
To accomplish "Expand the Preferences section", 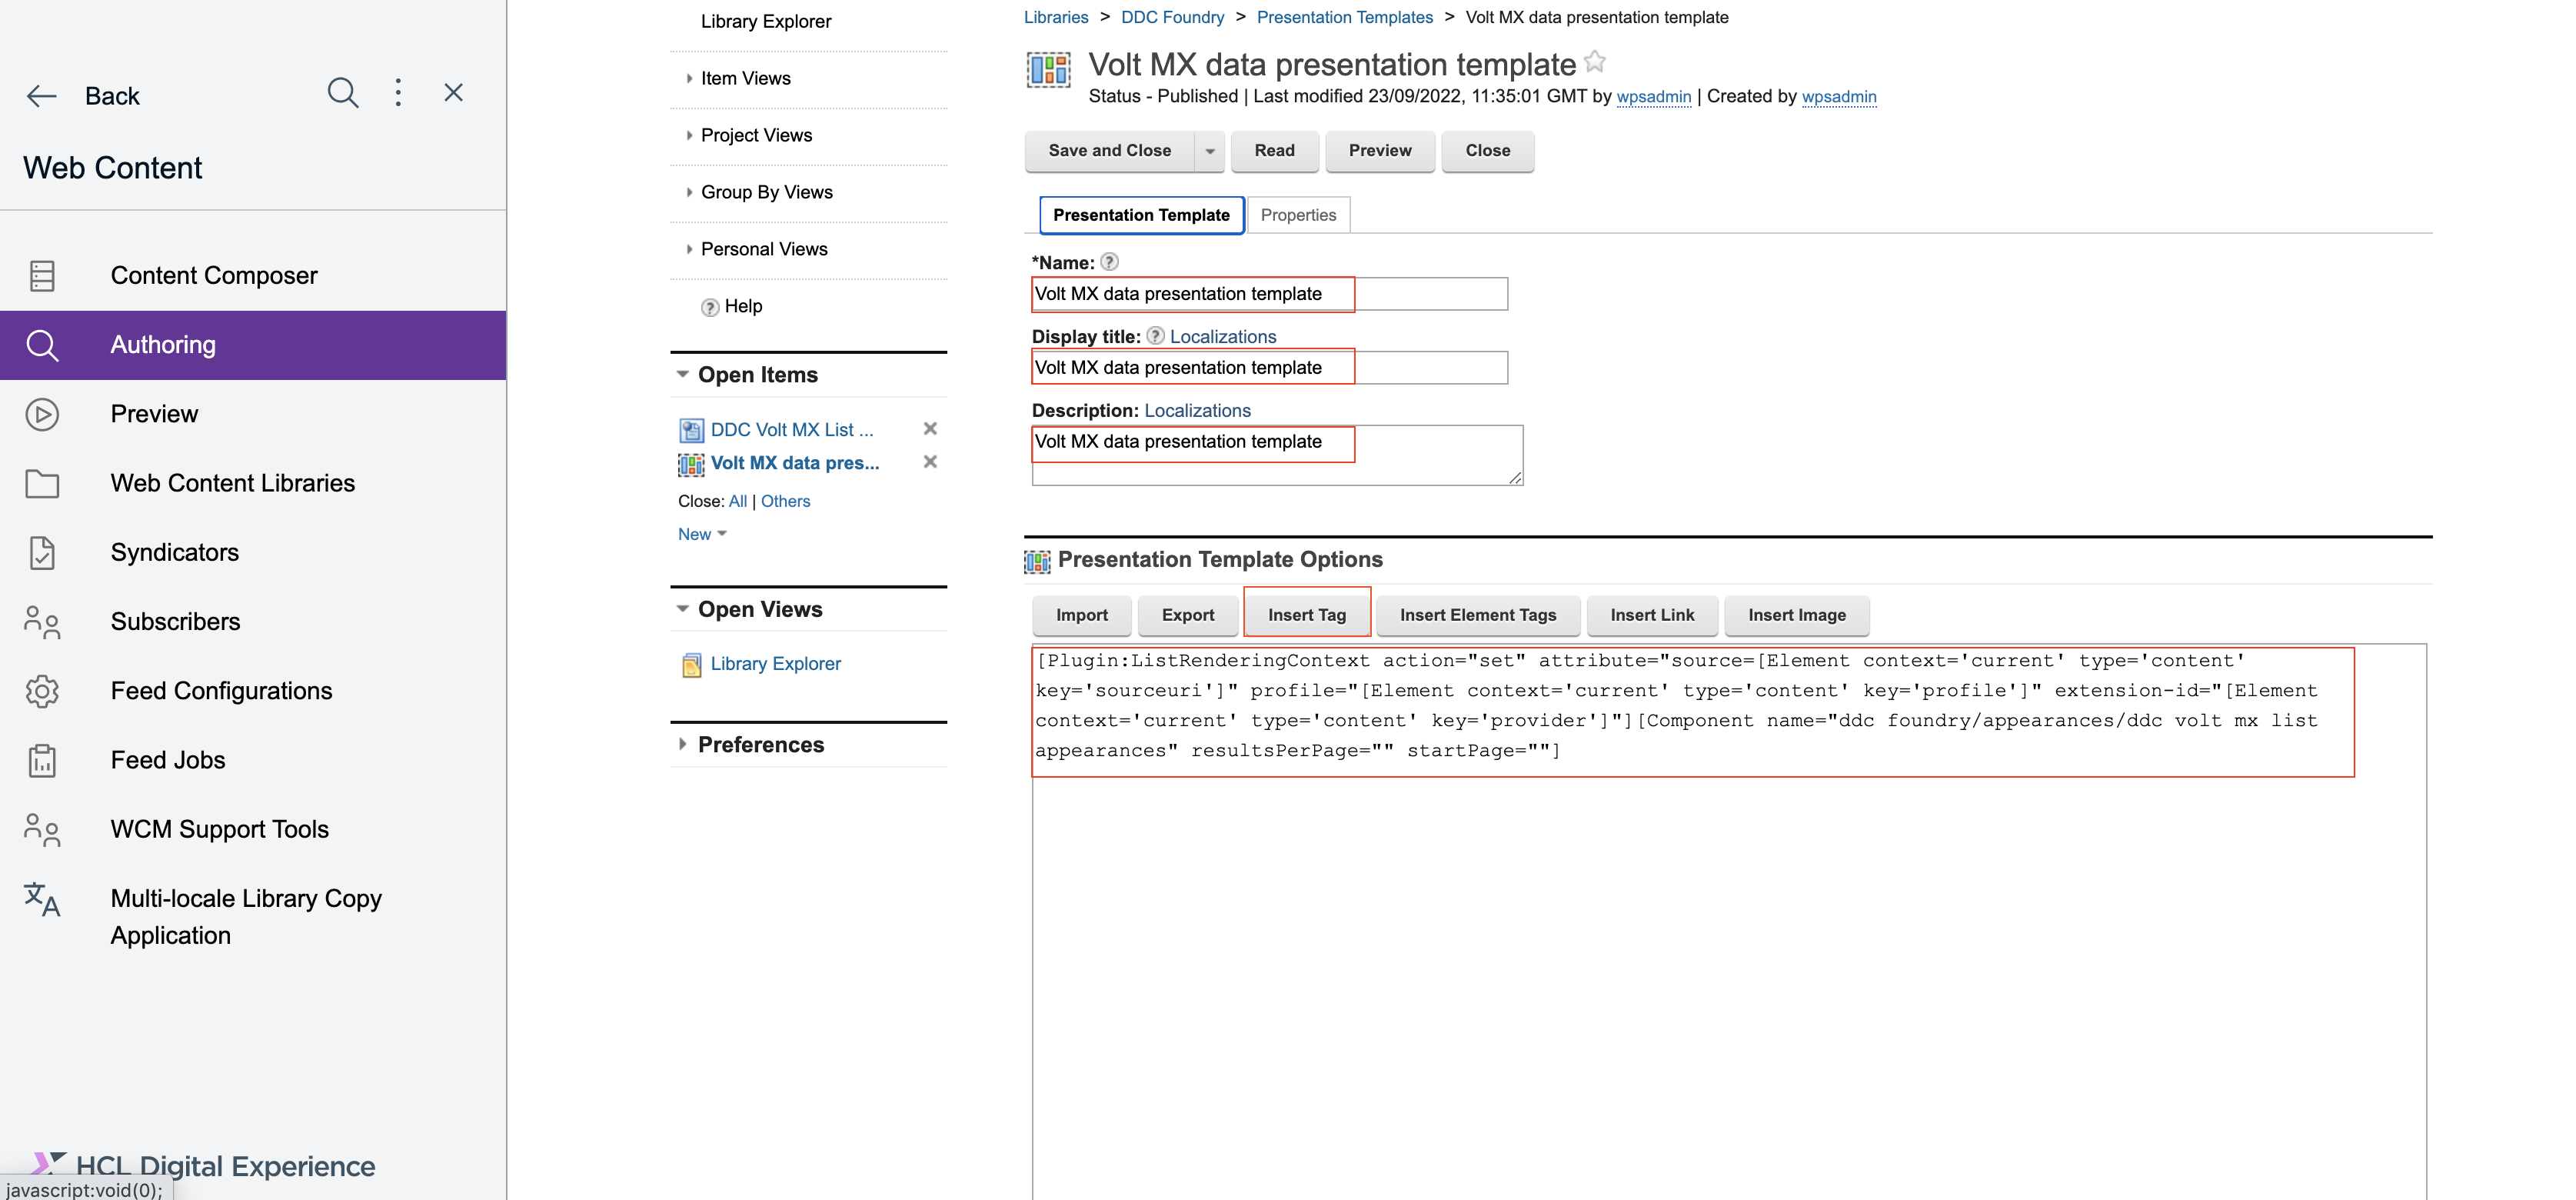I will pyautogui.click(x=683, y=744).
